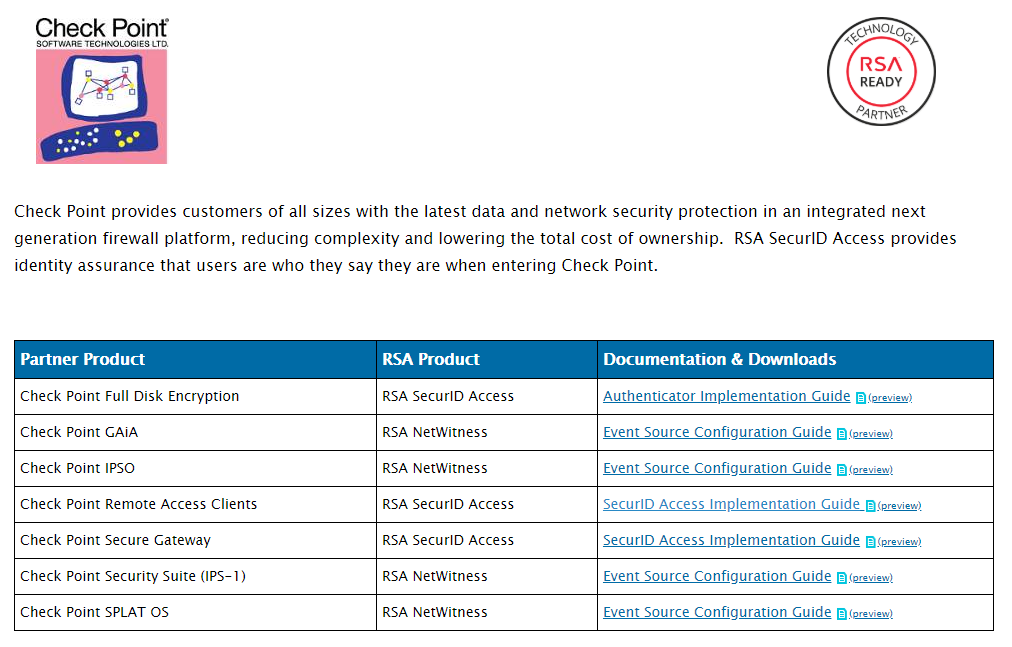Click document icon in Check Point SPLAT OS row

[841, 614]
